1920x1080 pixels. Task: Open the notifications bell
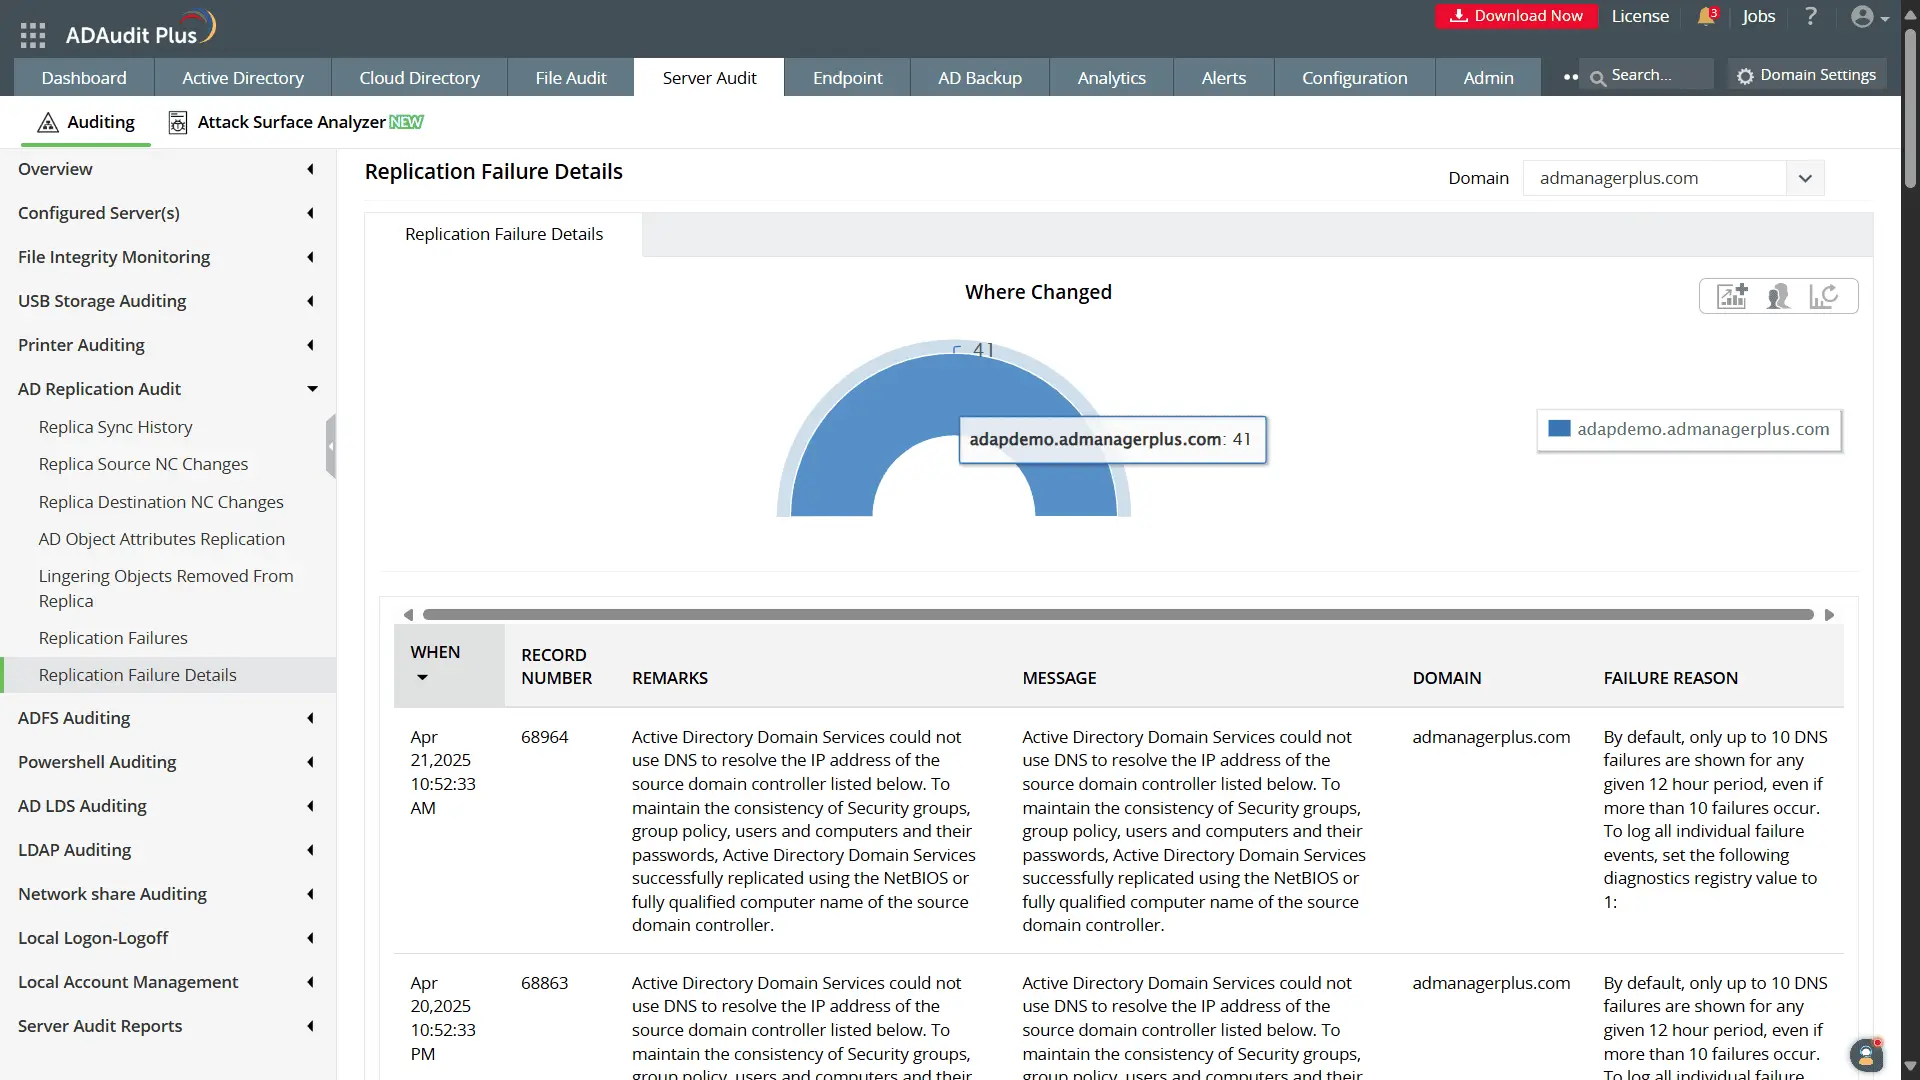coord(1706,16)
